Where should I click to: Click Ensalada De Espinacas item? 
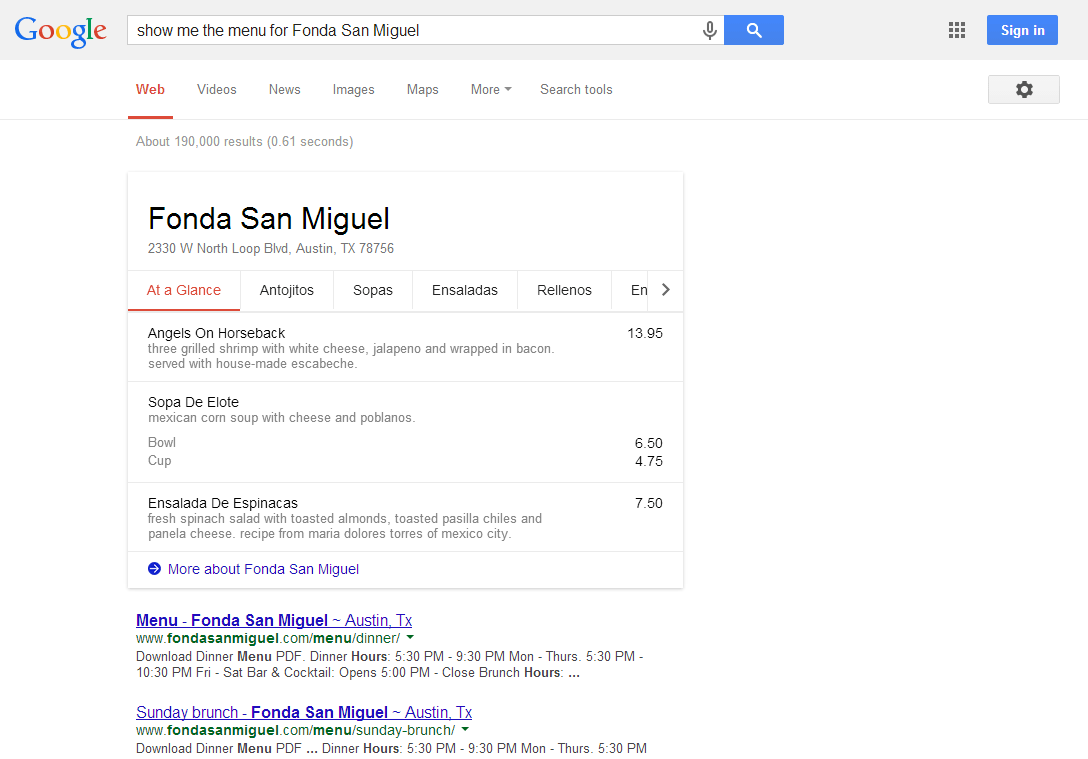click(223, 503)
